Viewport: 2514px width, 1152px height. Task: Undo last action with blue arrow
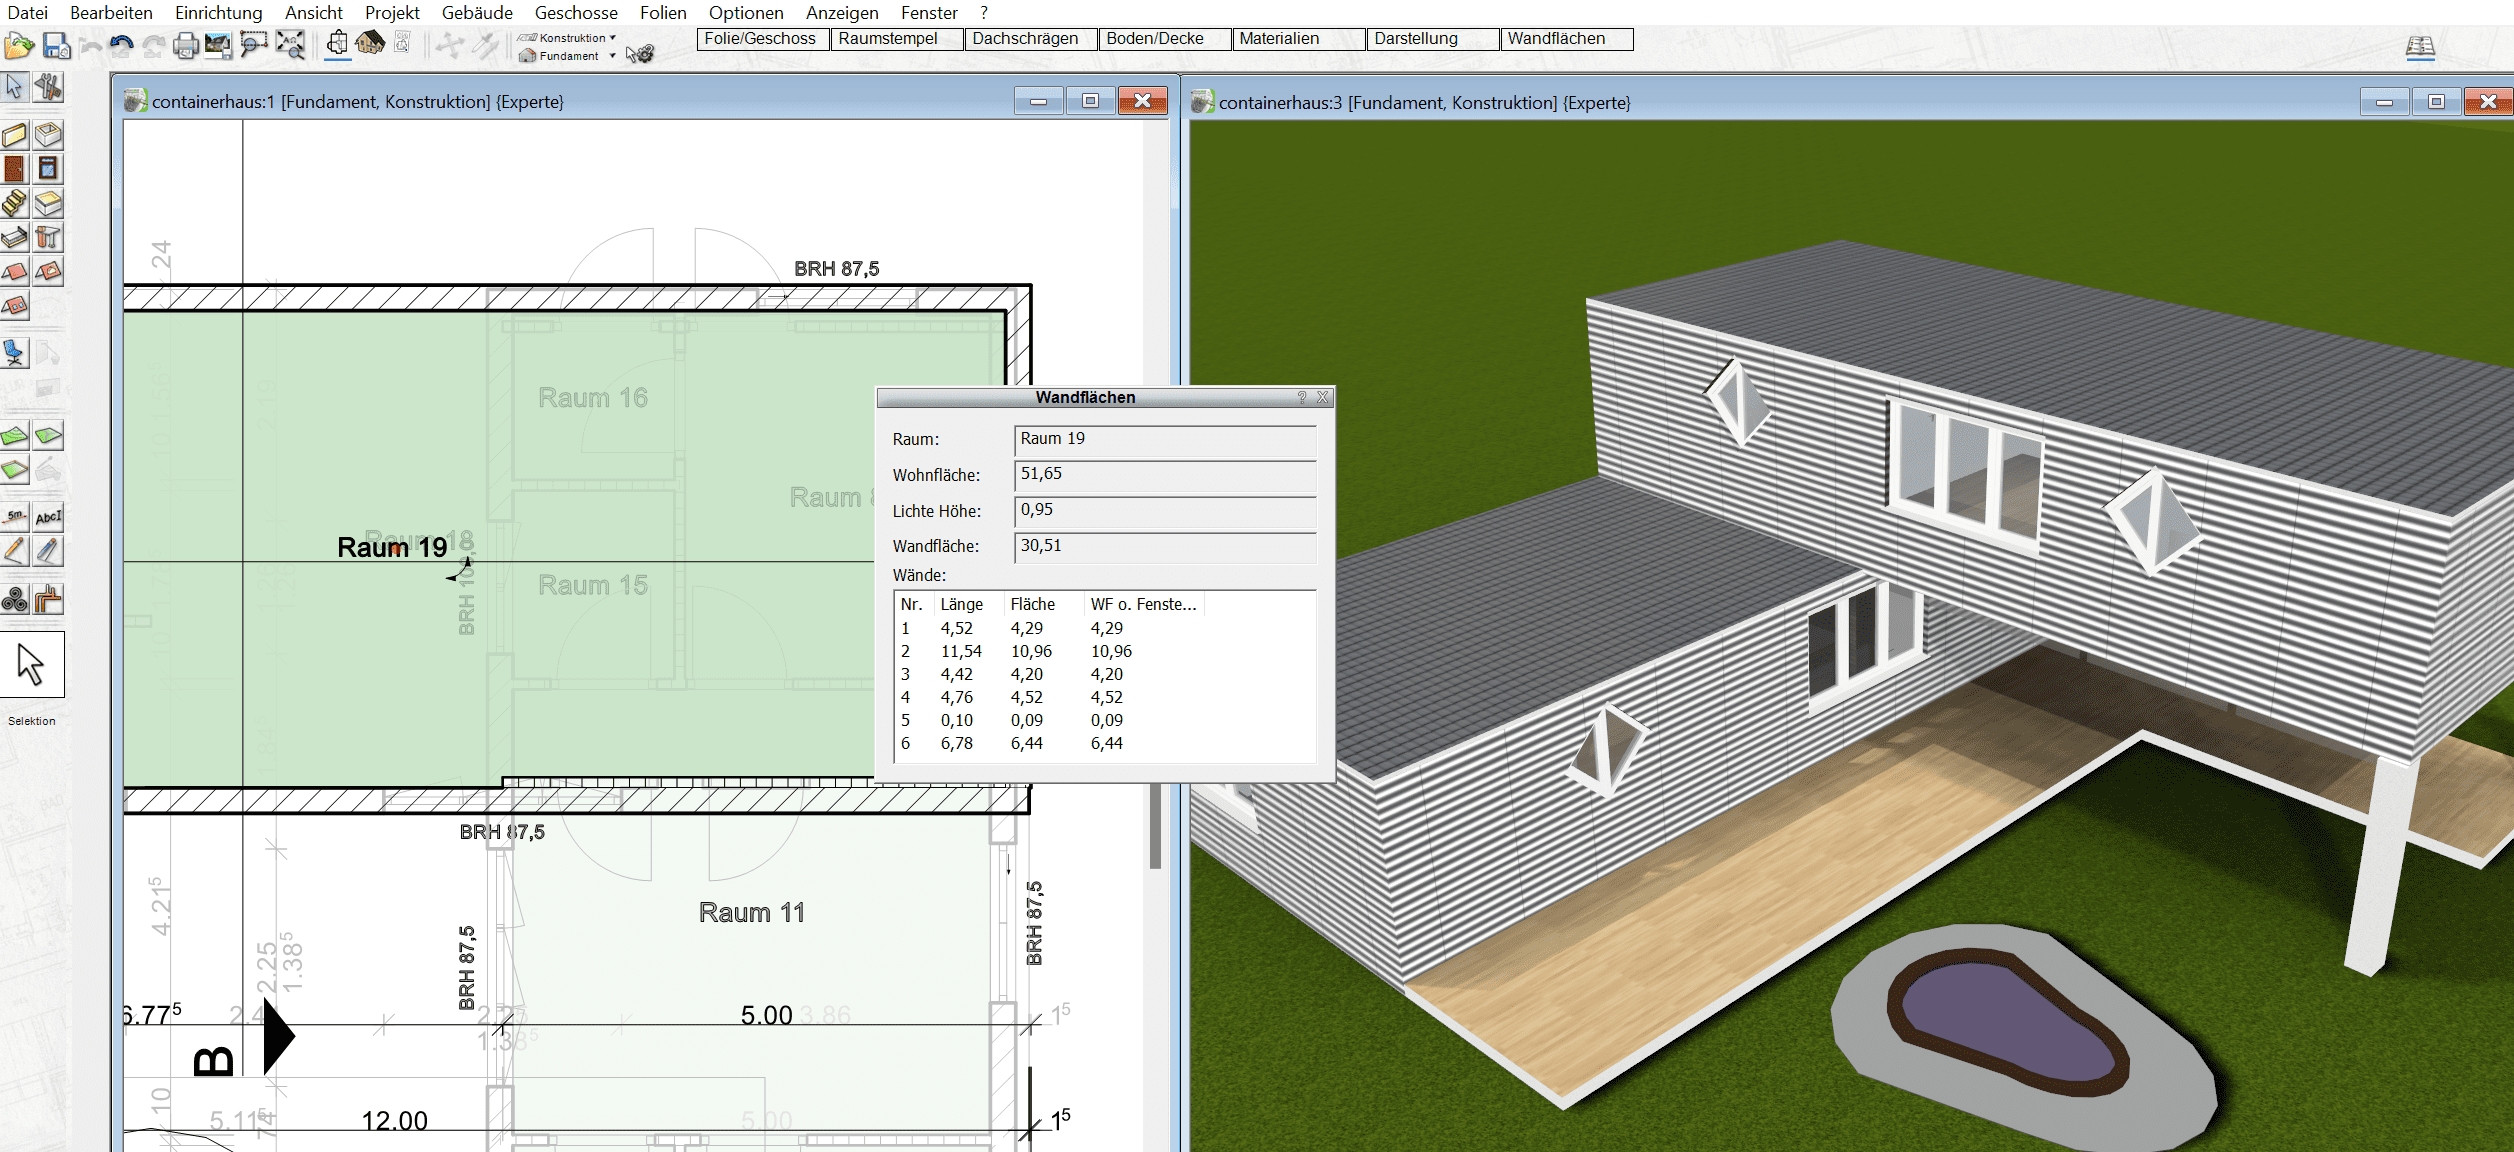[x=122, y=46]
